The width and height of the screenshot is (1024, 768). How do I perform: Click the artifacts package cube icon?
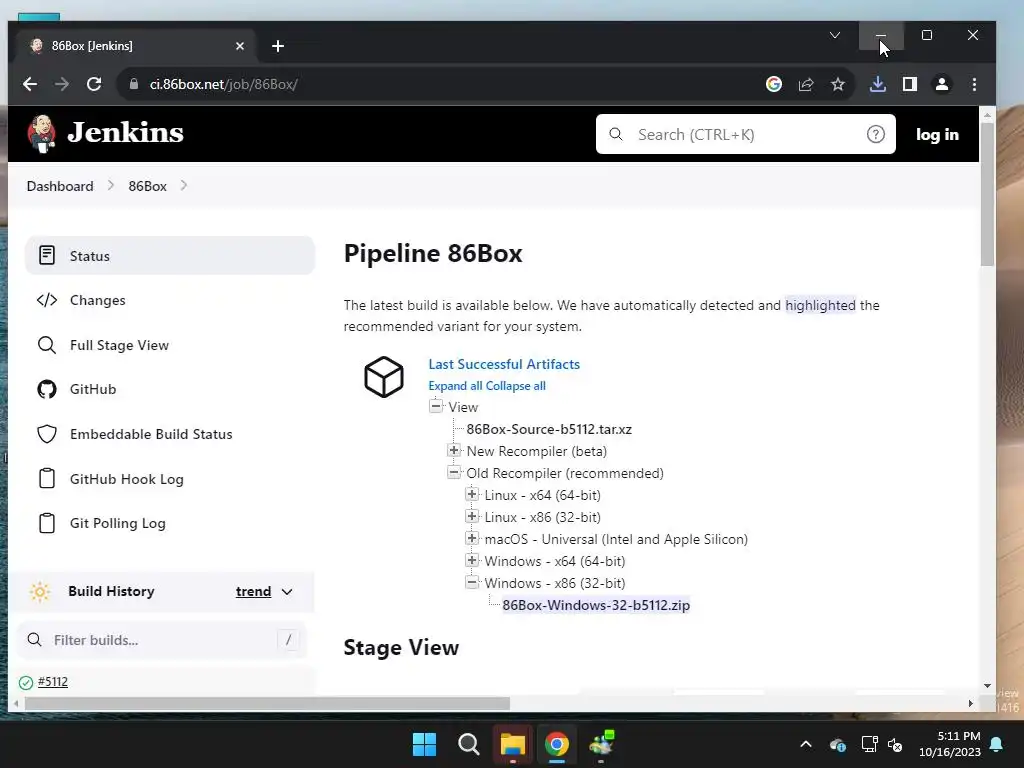[x=384, y=377]
